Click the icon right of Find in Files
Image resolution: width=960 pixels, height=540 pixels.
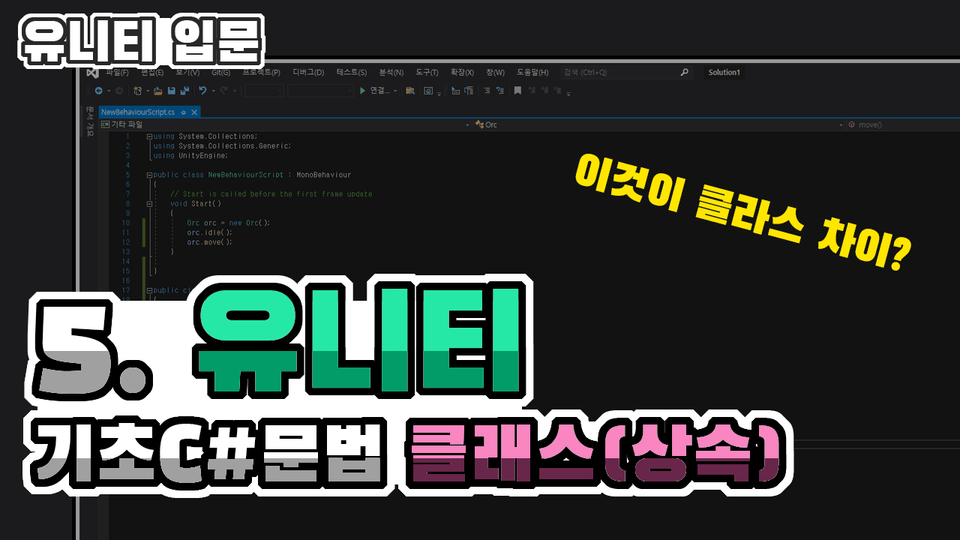tap(429, 91)
